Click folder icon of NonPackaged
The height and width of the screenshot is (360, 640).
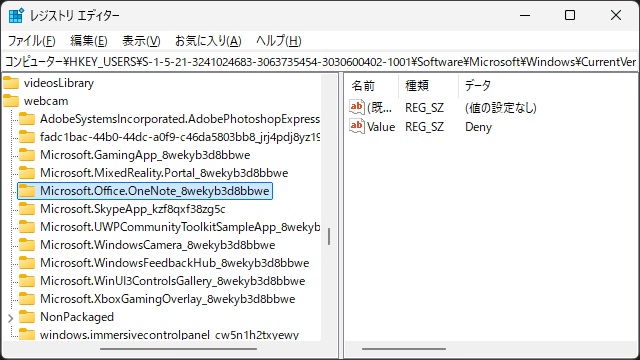pyautogui.click(x=27, y=316)
